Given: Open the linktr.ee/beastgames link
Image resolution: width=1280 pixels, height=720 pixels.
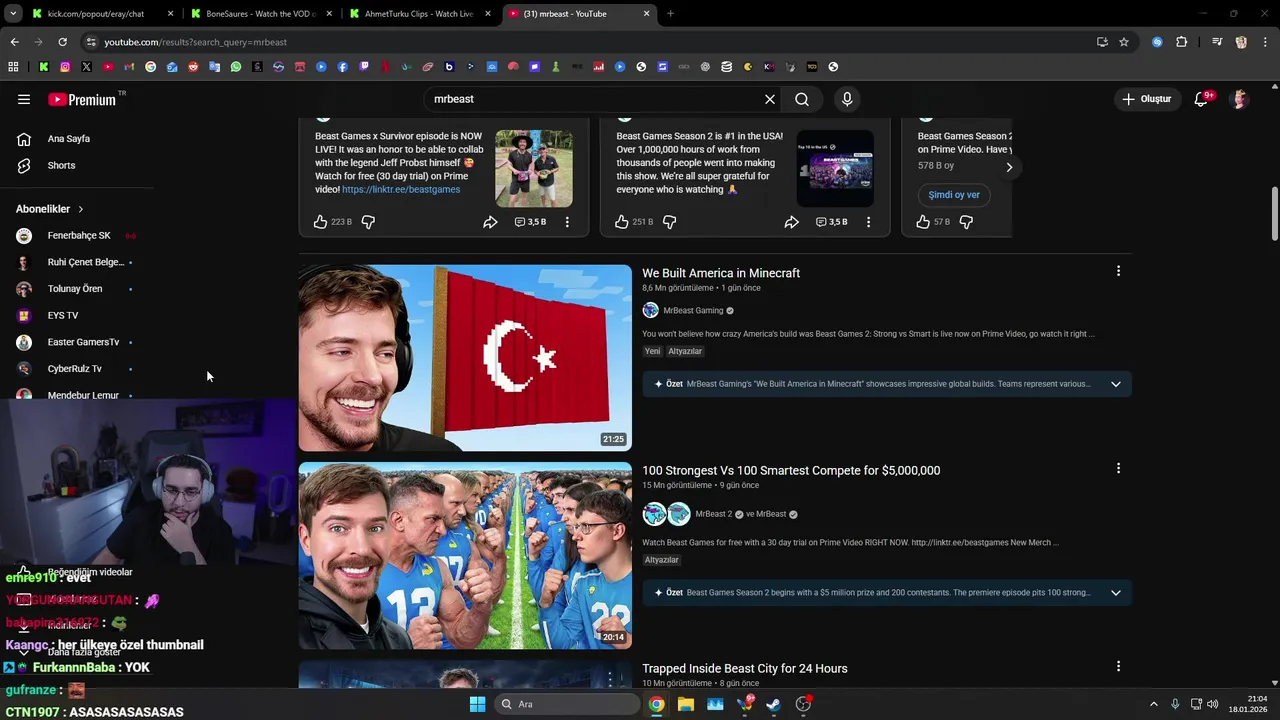Looking at the screenshot, I should click(x=401, y=189).
